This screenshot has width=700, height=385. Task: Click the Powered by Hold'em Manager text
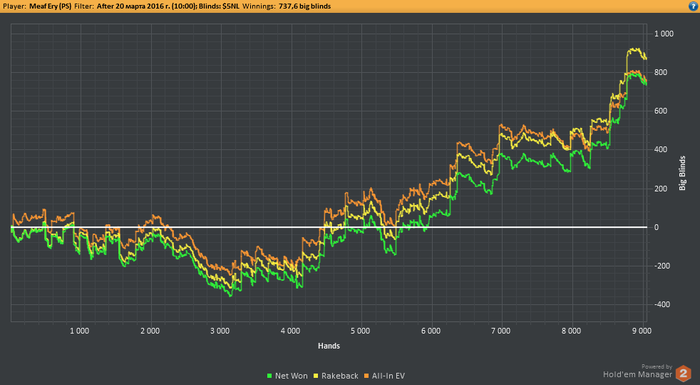pos(638,371)
